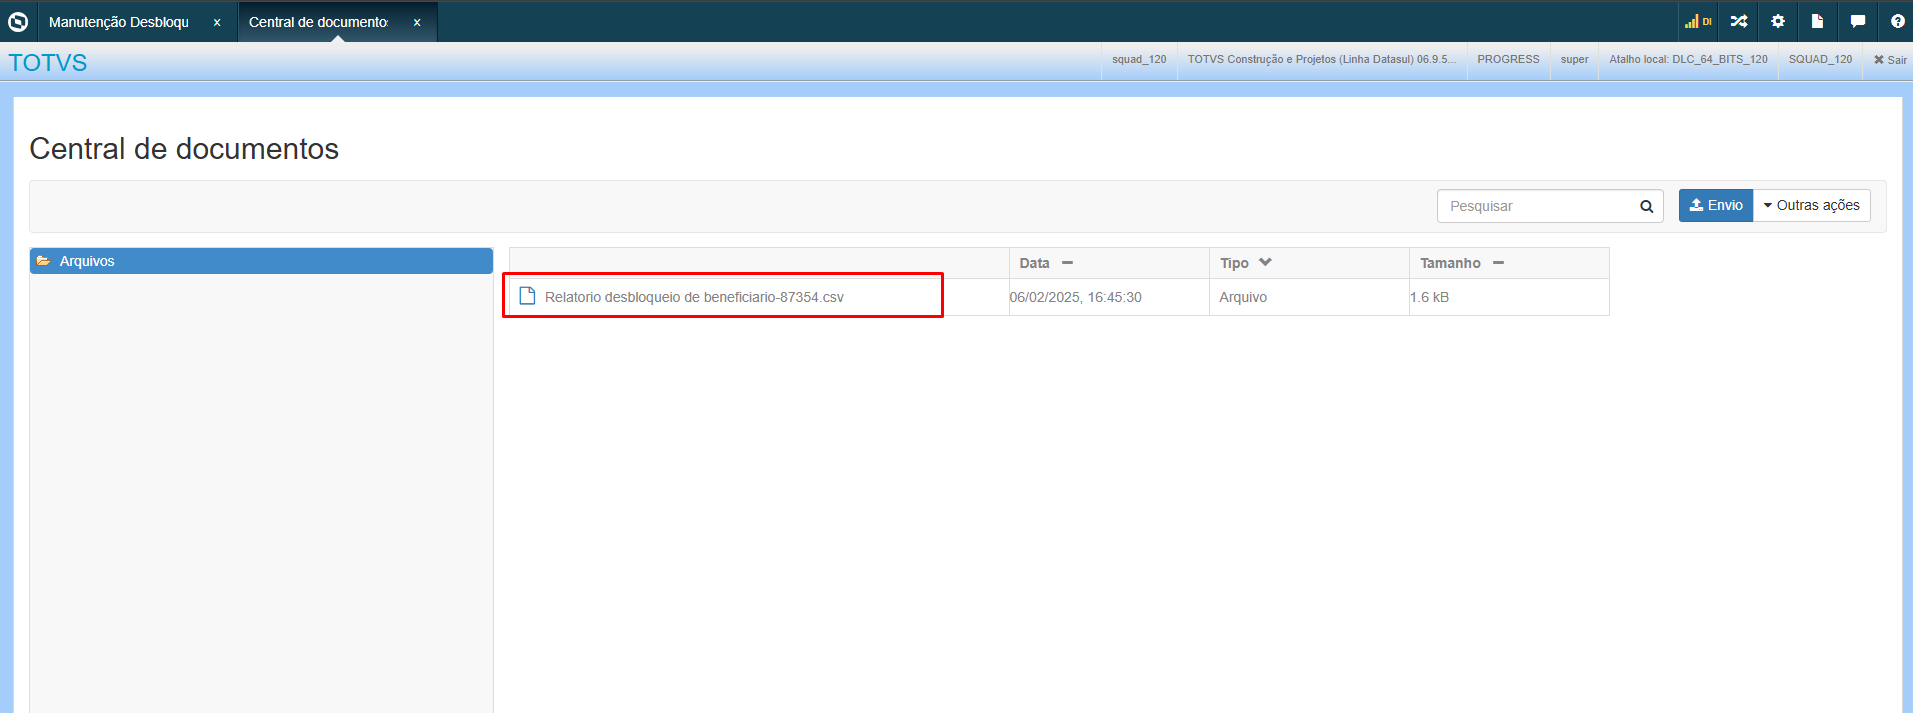Click the Arquivos open folder icon
This screenshot has width=1913, height=713.
[x=44, y=261]
